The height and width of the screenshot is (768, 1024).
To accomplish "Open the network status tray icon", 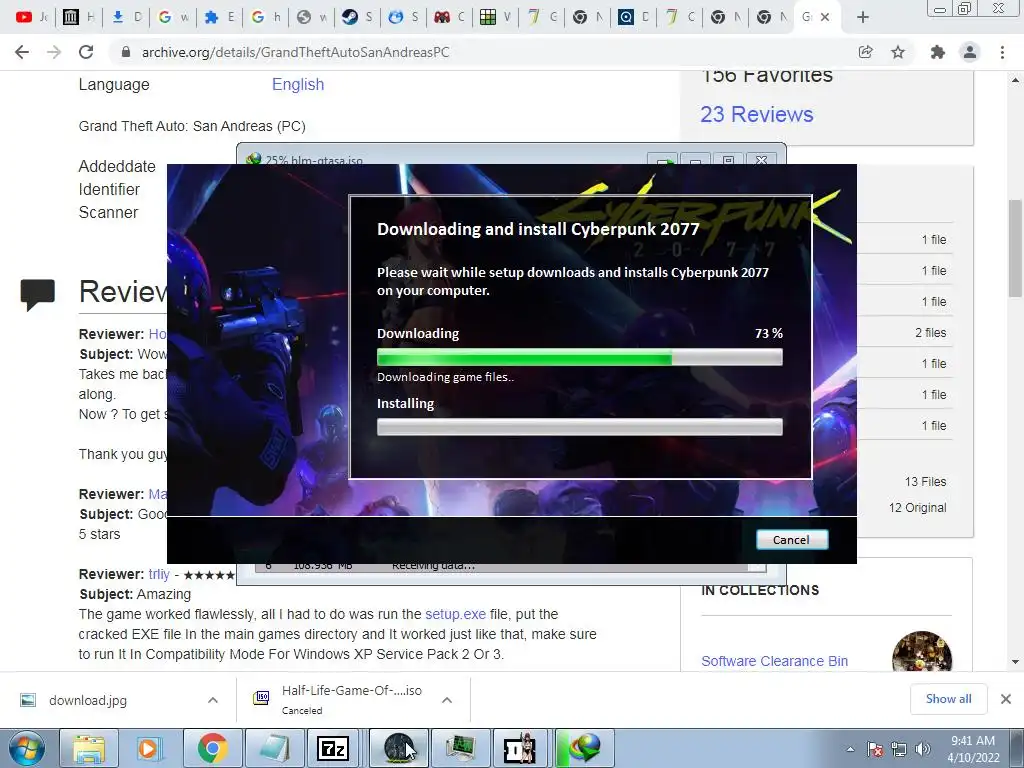I will (899, 749).
